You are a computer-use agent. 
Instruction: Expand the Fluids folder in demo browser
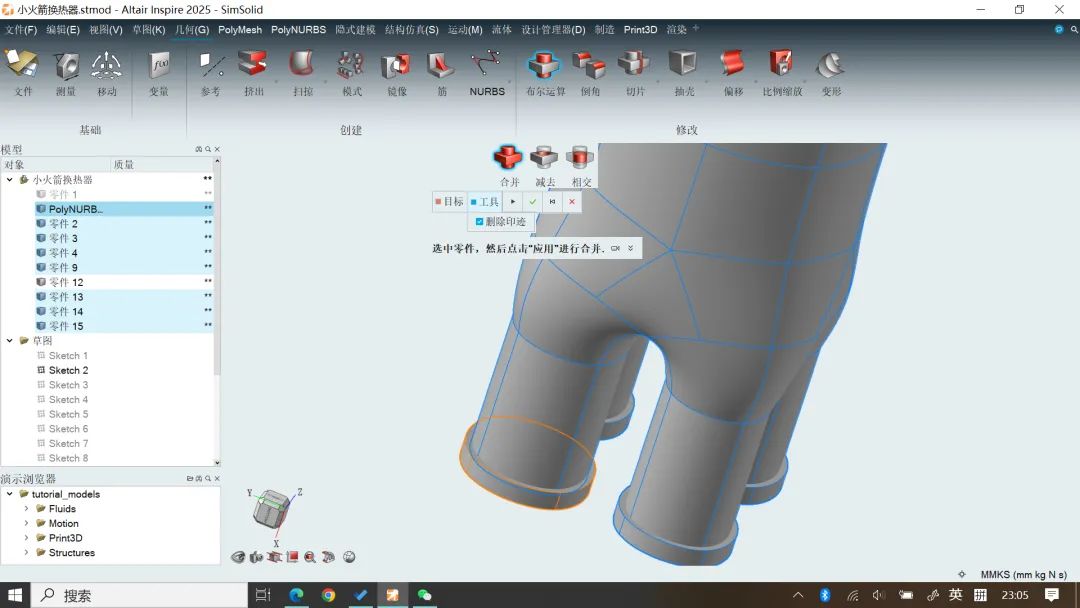point(27,509)
